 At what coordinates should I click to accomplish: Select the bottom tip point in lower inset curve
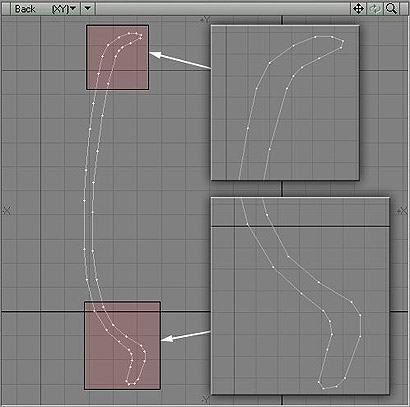[323, 388]
